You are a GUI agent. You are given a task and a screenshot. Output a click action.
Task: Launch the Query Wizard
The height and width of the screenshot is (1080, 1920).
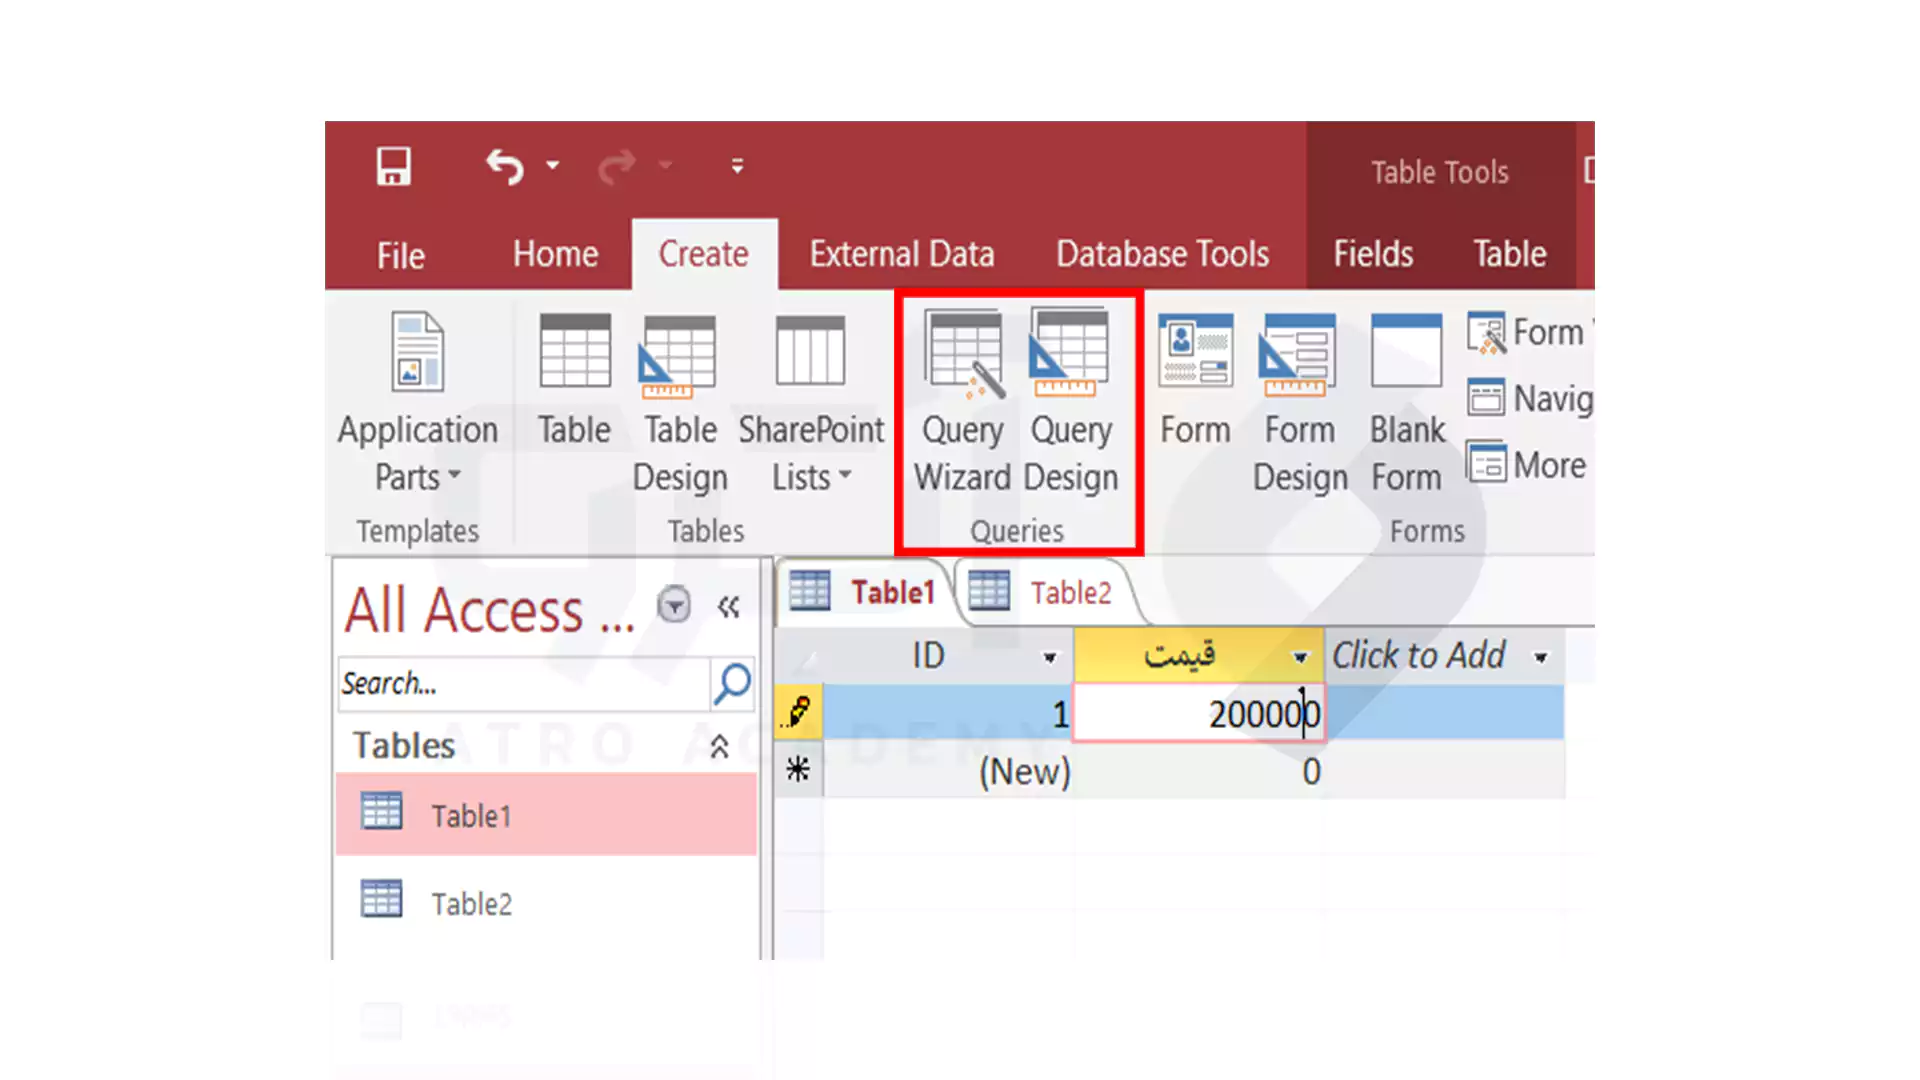pyautogui.click(x=963, y=403)
